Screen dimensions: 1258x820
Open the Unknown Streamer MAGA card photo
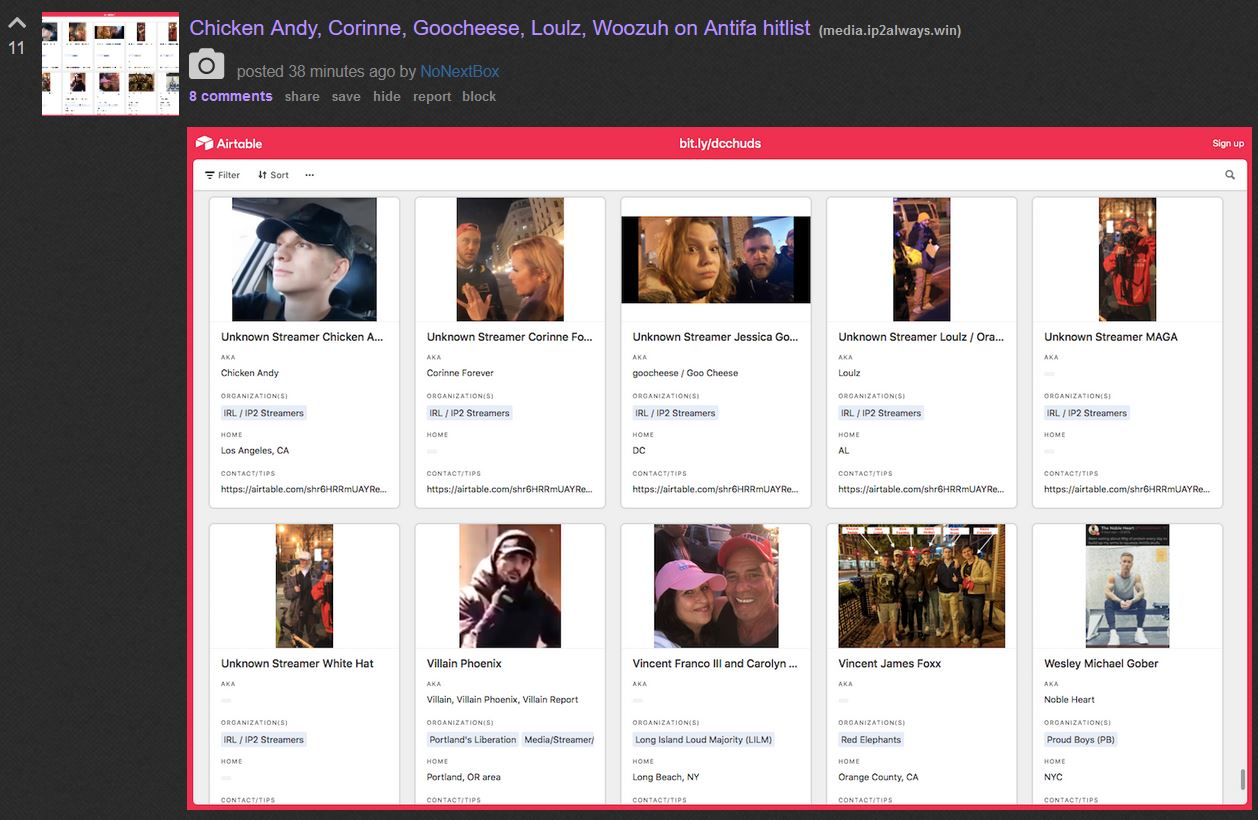(1127, 259)
